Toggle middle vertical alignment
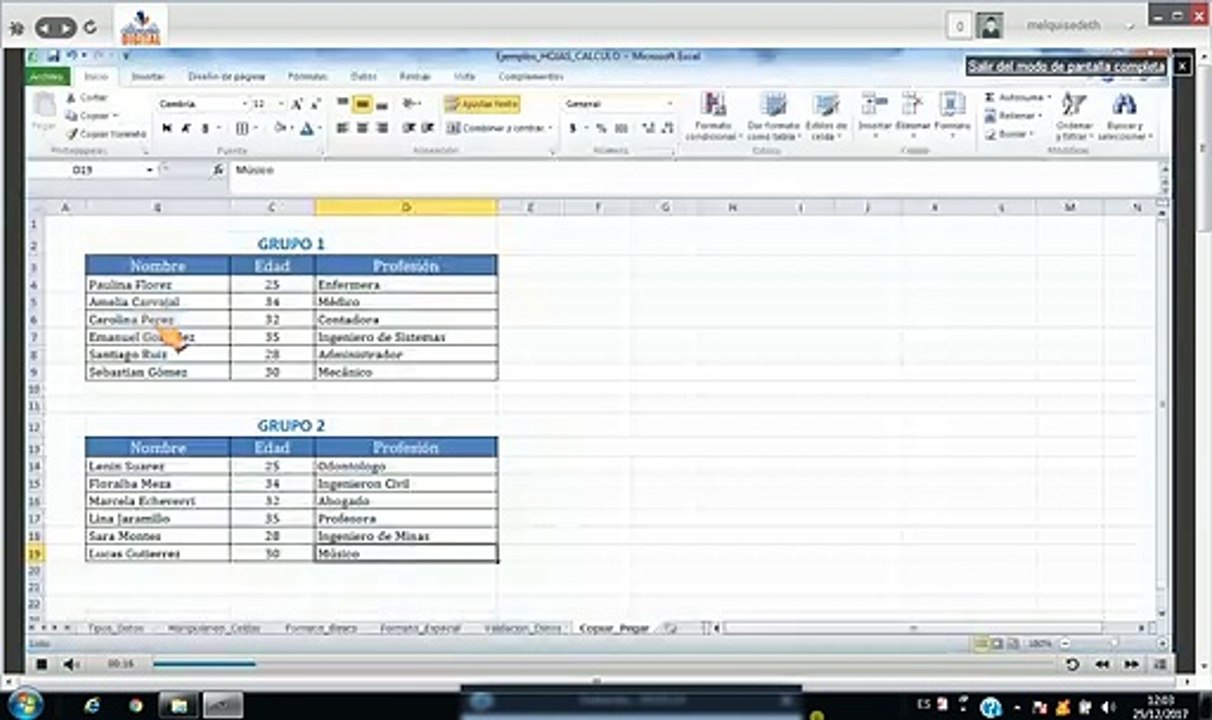 pos(361,103)
